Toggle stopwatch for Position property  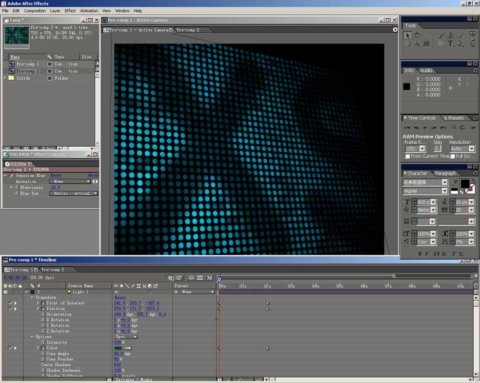point(43,309)
